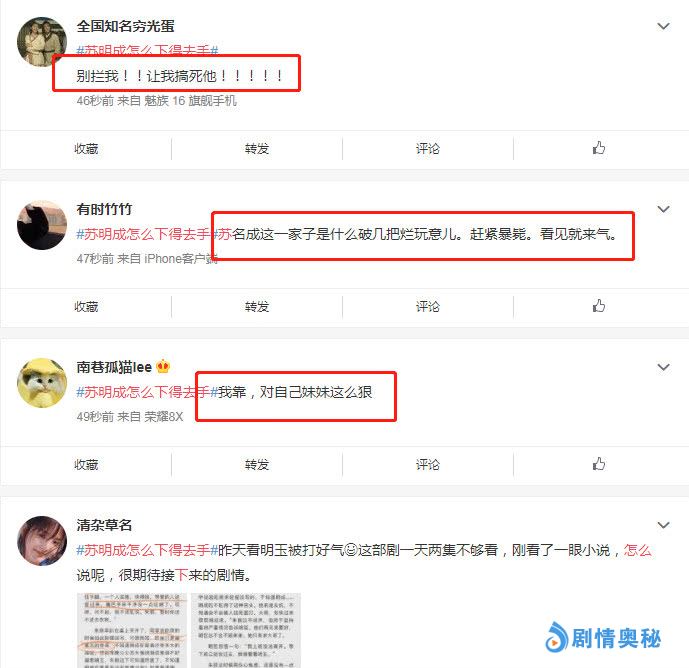Expand options chevron on 清杂草名's post

663,525
